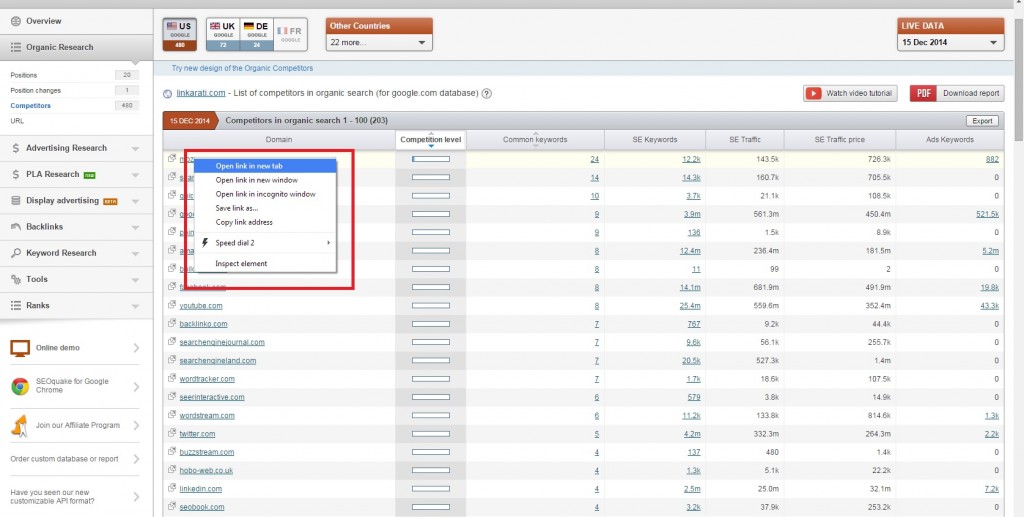Click external link icon beside seobook.com
This screenshot has width=1024, height=517.
coord(172,506)
